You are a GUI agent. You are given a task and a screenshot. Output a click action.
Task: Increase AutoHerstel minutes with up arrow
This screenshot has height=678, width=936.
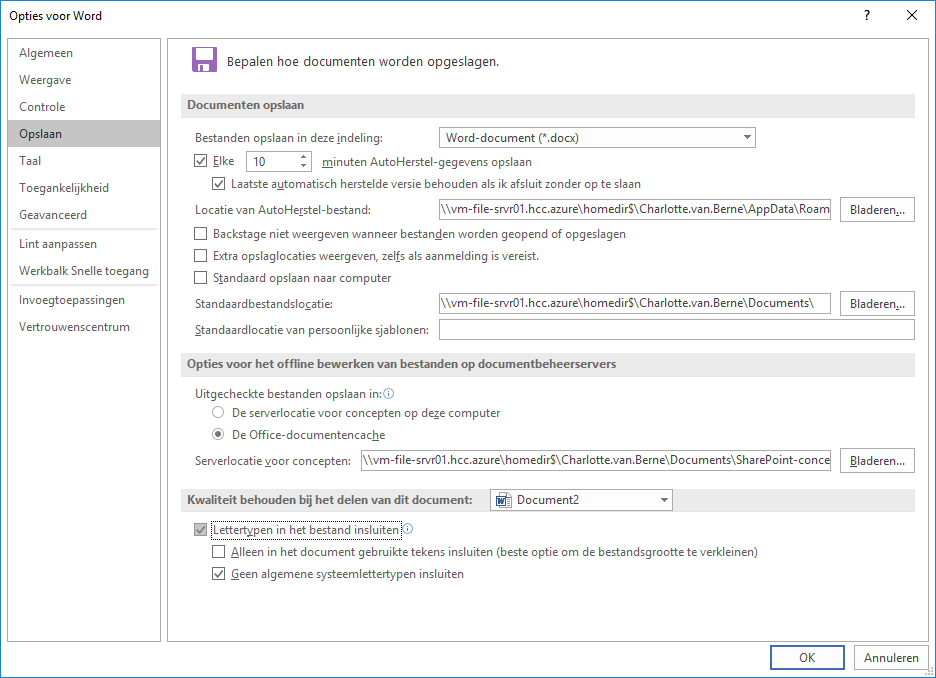point(304,156)
